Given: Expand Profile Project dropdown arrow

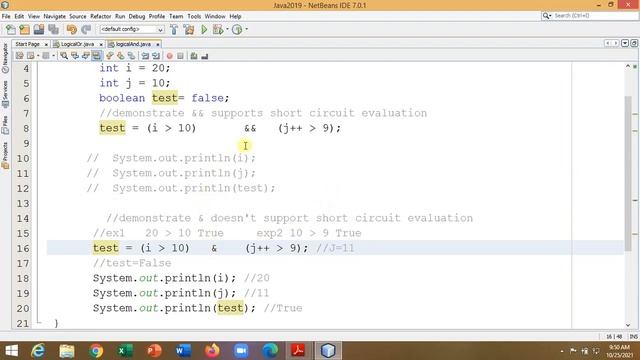Looking at the screenshot, I should coord(246,29).
